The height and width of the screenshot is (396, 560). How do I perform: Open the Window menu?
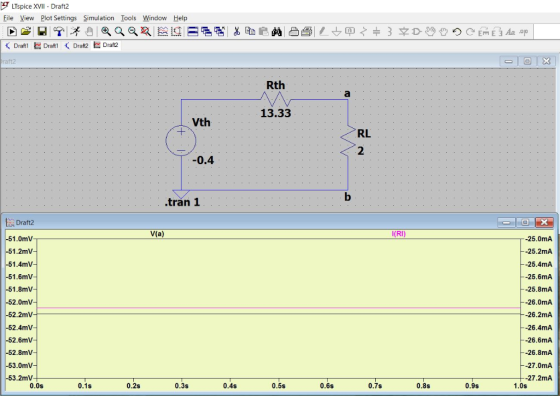click(155, 18)
